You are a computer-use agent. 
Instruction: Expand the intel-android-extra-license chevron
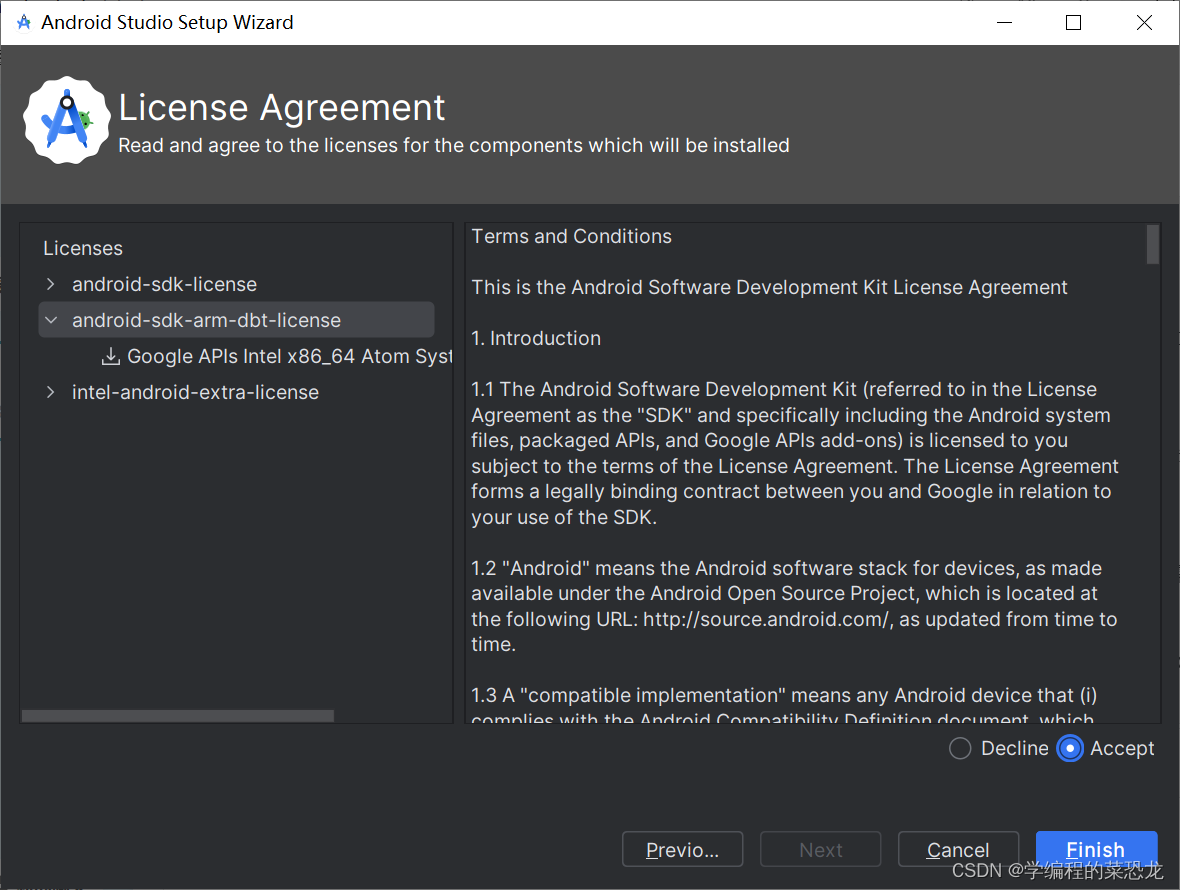tap(50, 392)
